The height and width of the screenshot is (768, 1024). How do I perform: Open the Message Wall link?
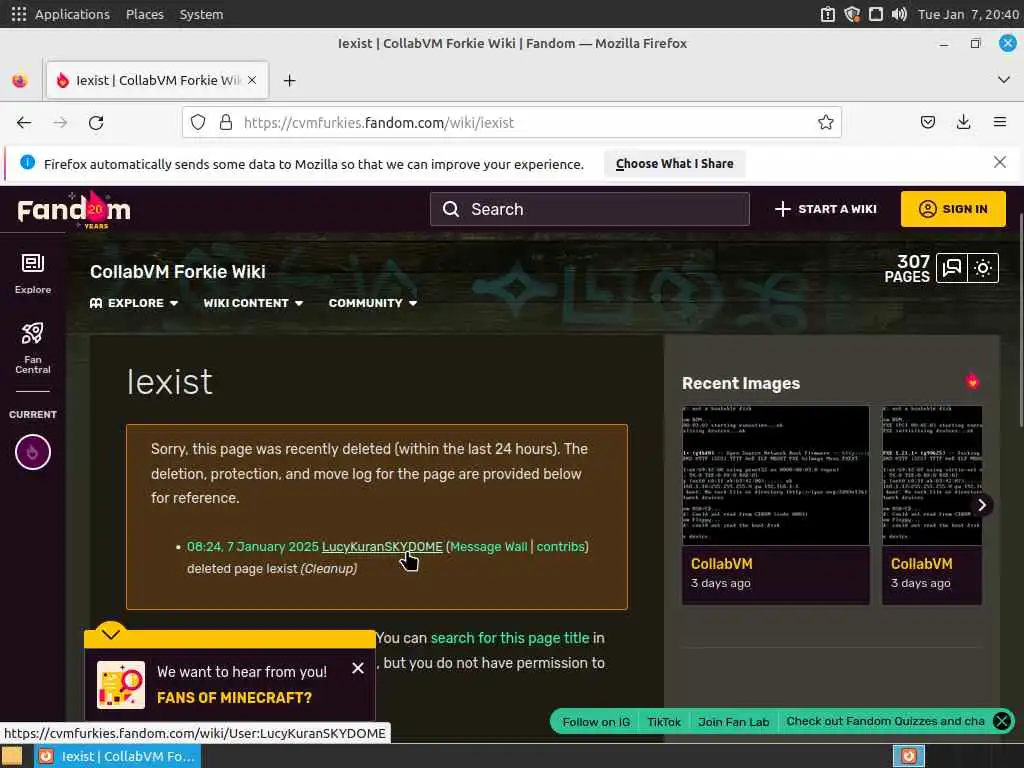coord(488,547)
